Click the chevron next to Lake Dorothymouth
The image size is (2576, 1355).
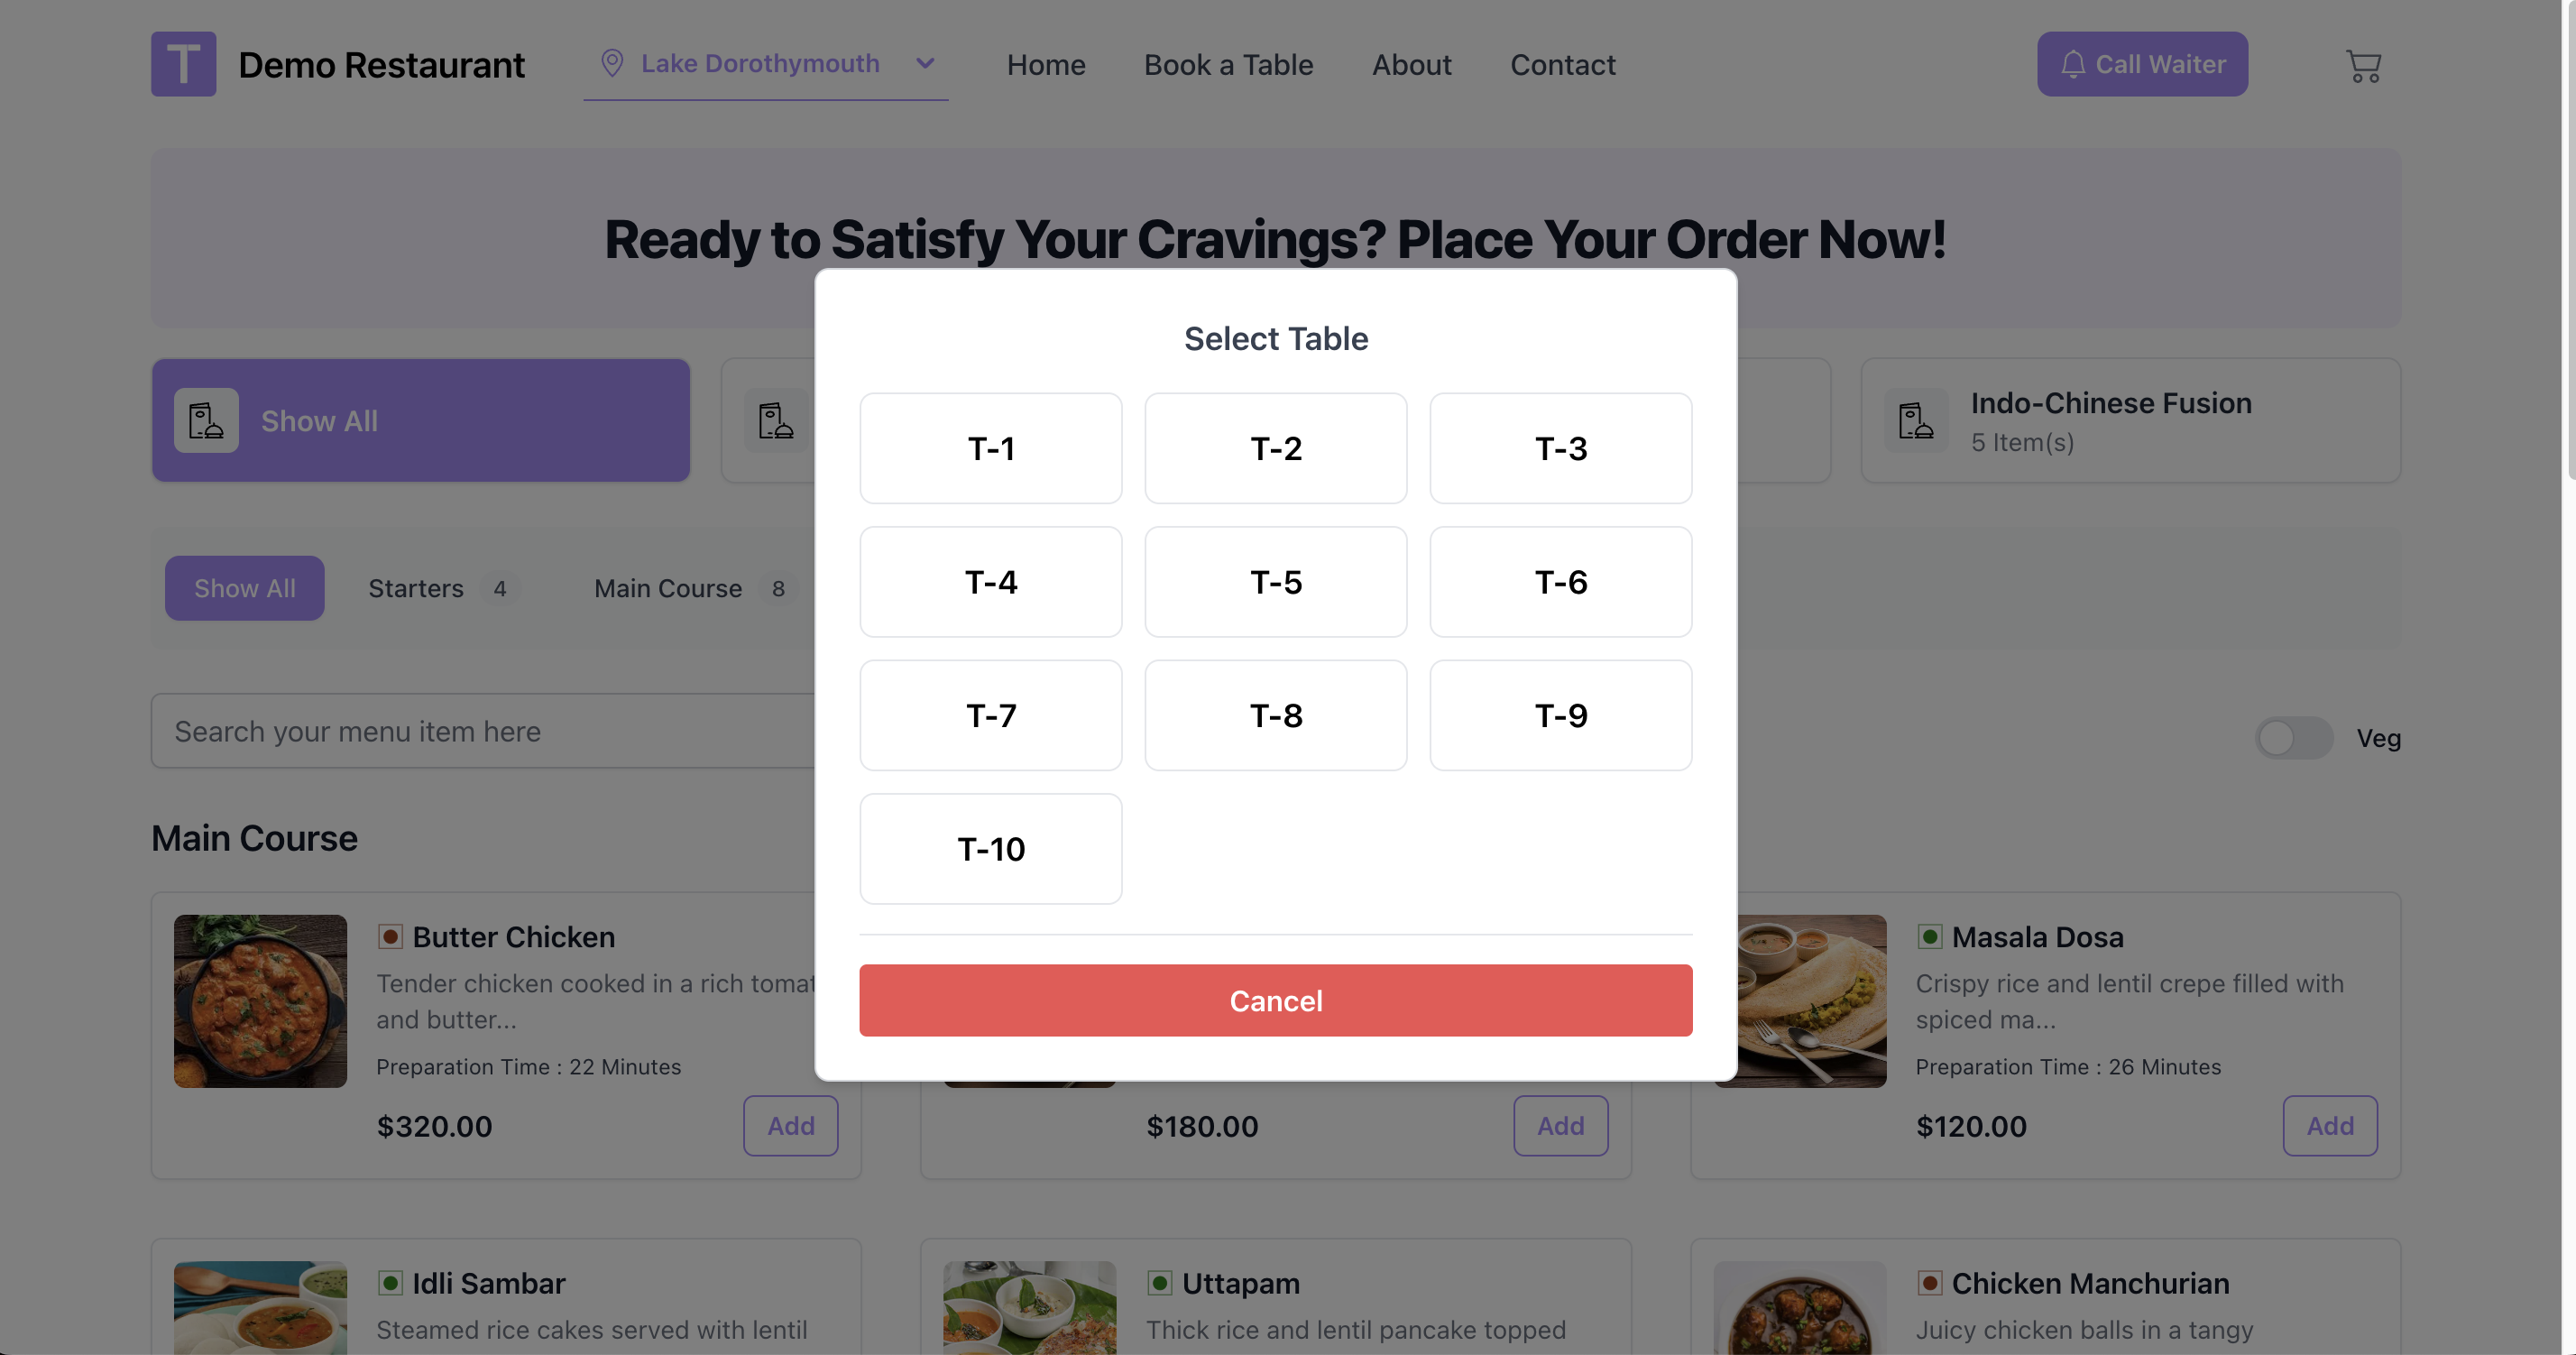coord(925,64)
